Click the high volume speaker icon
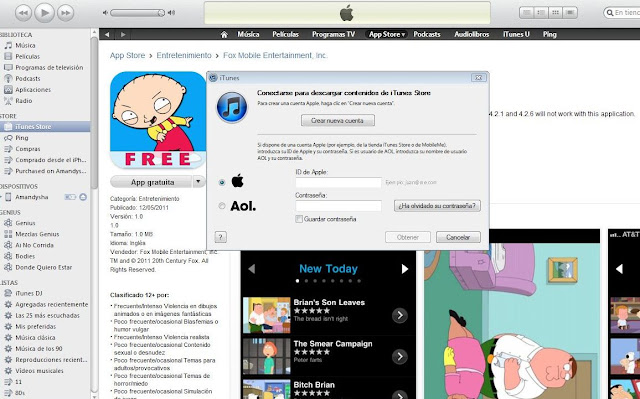640x399 pixels. pyautogui.click(x=171, y=13)
